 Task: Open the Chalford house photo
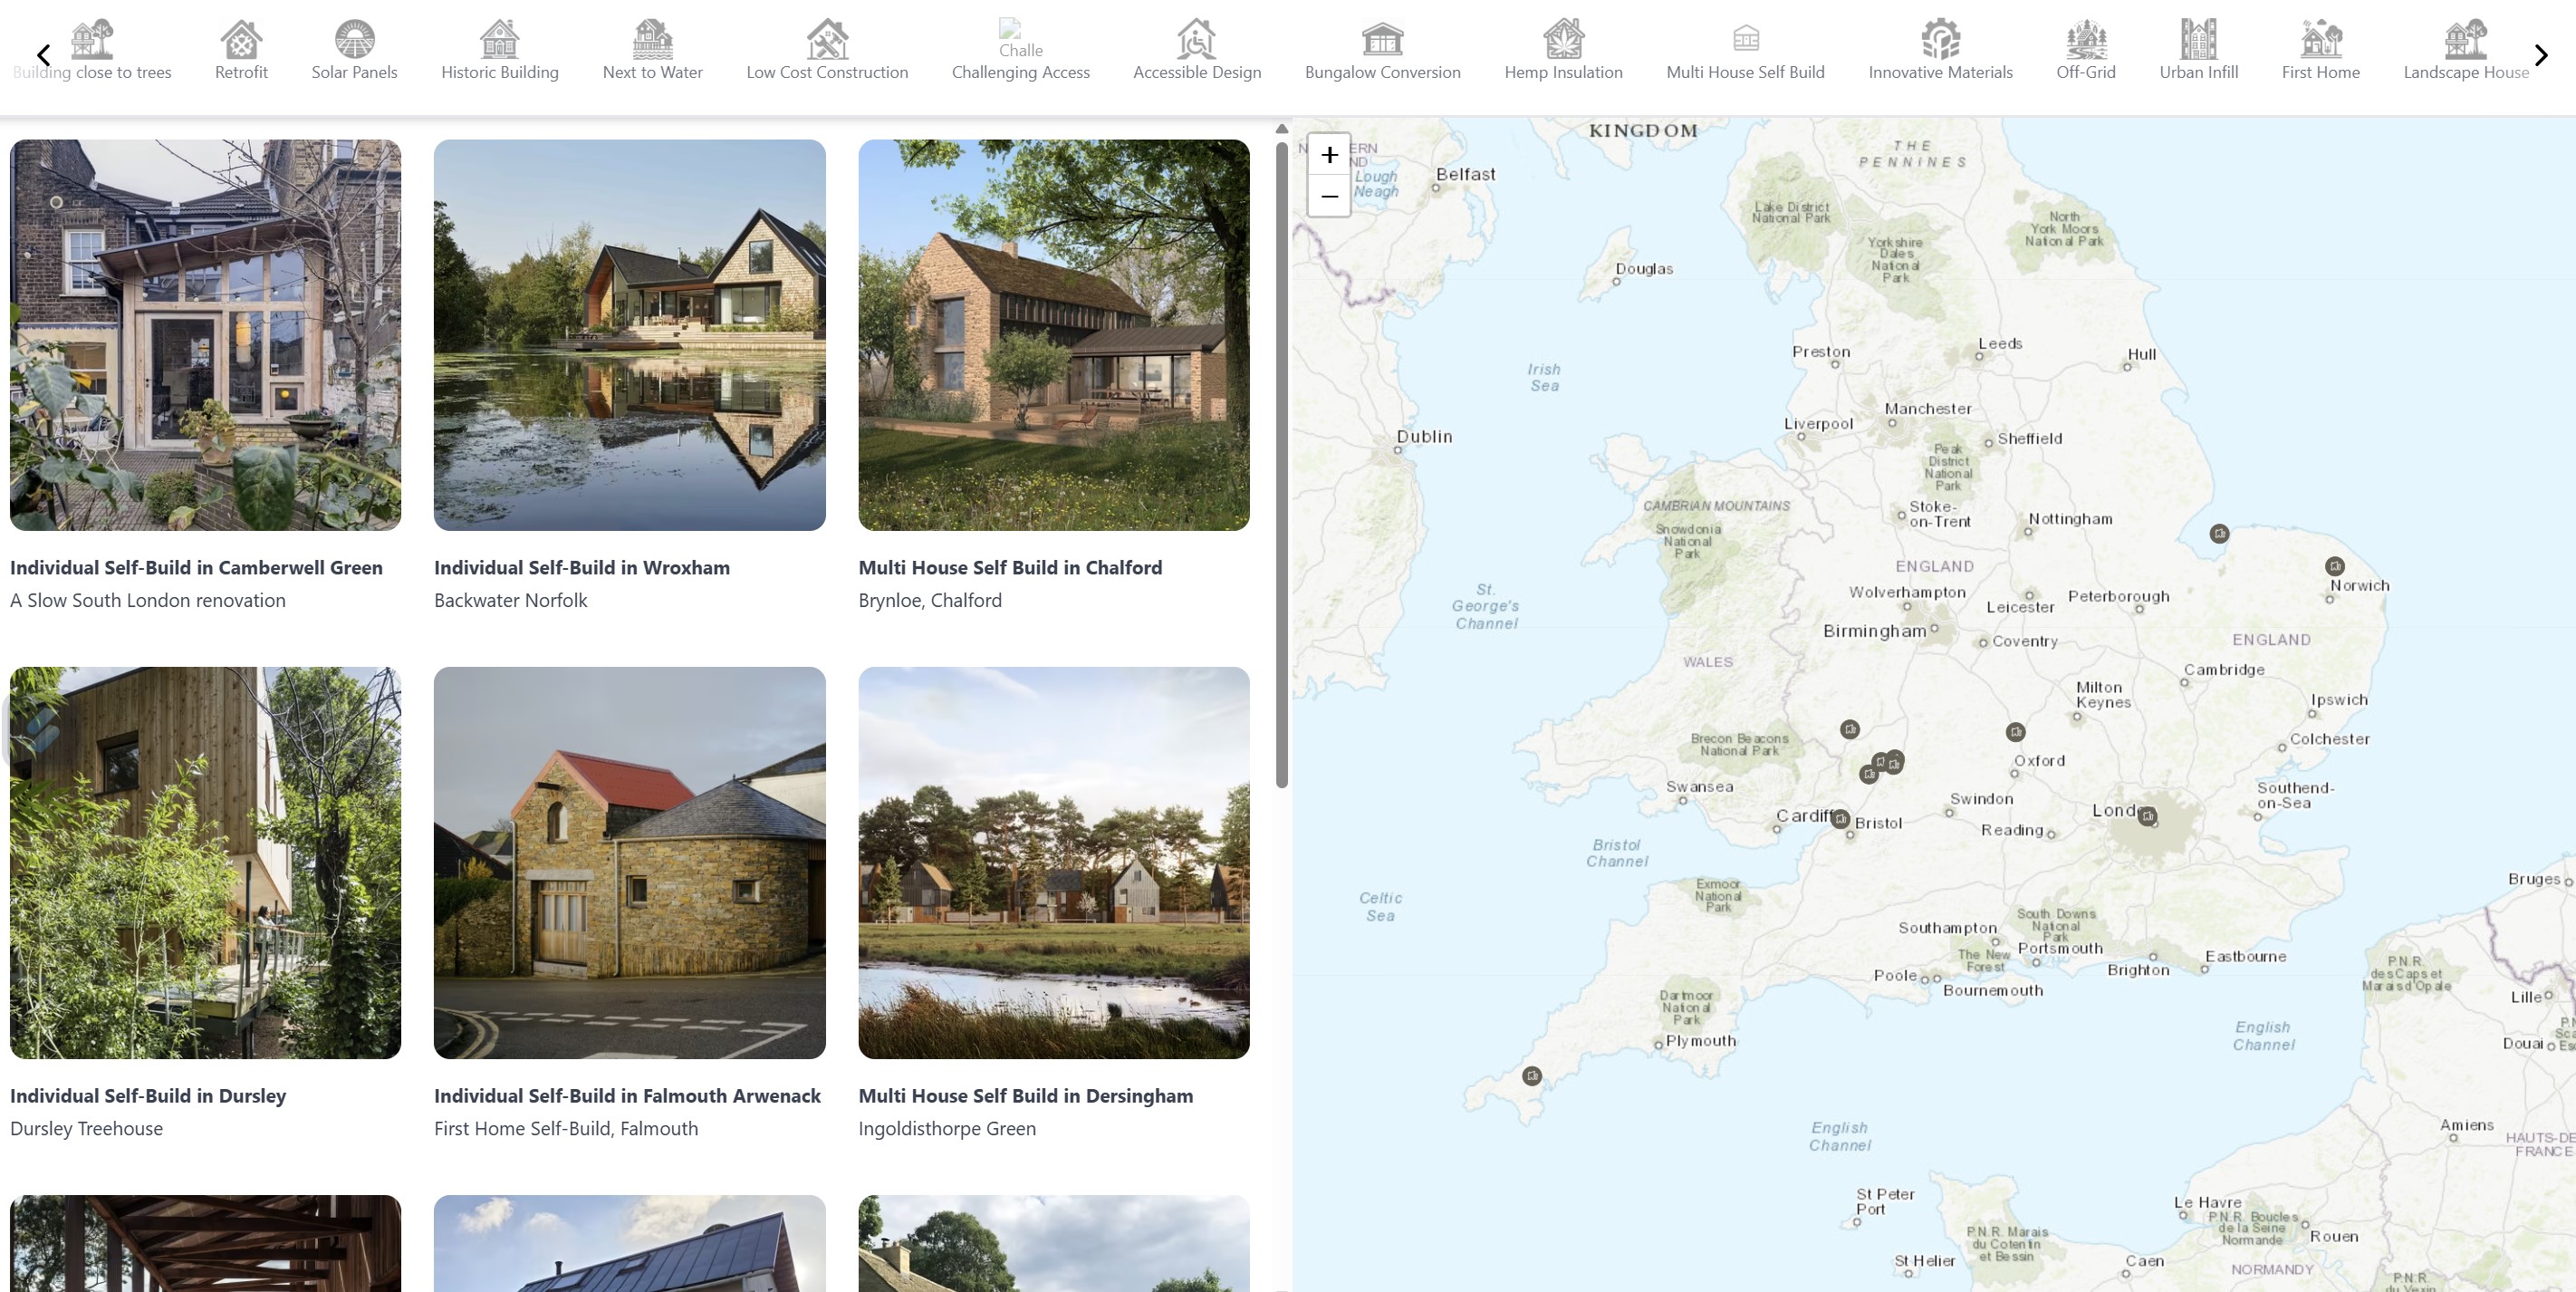tap(1054, 335)
